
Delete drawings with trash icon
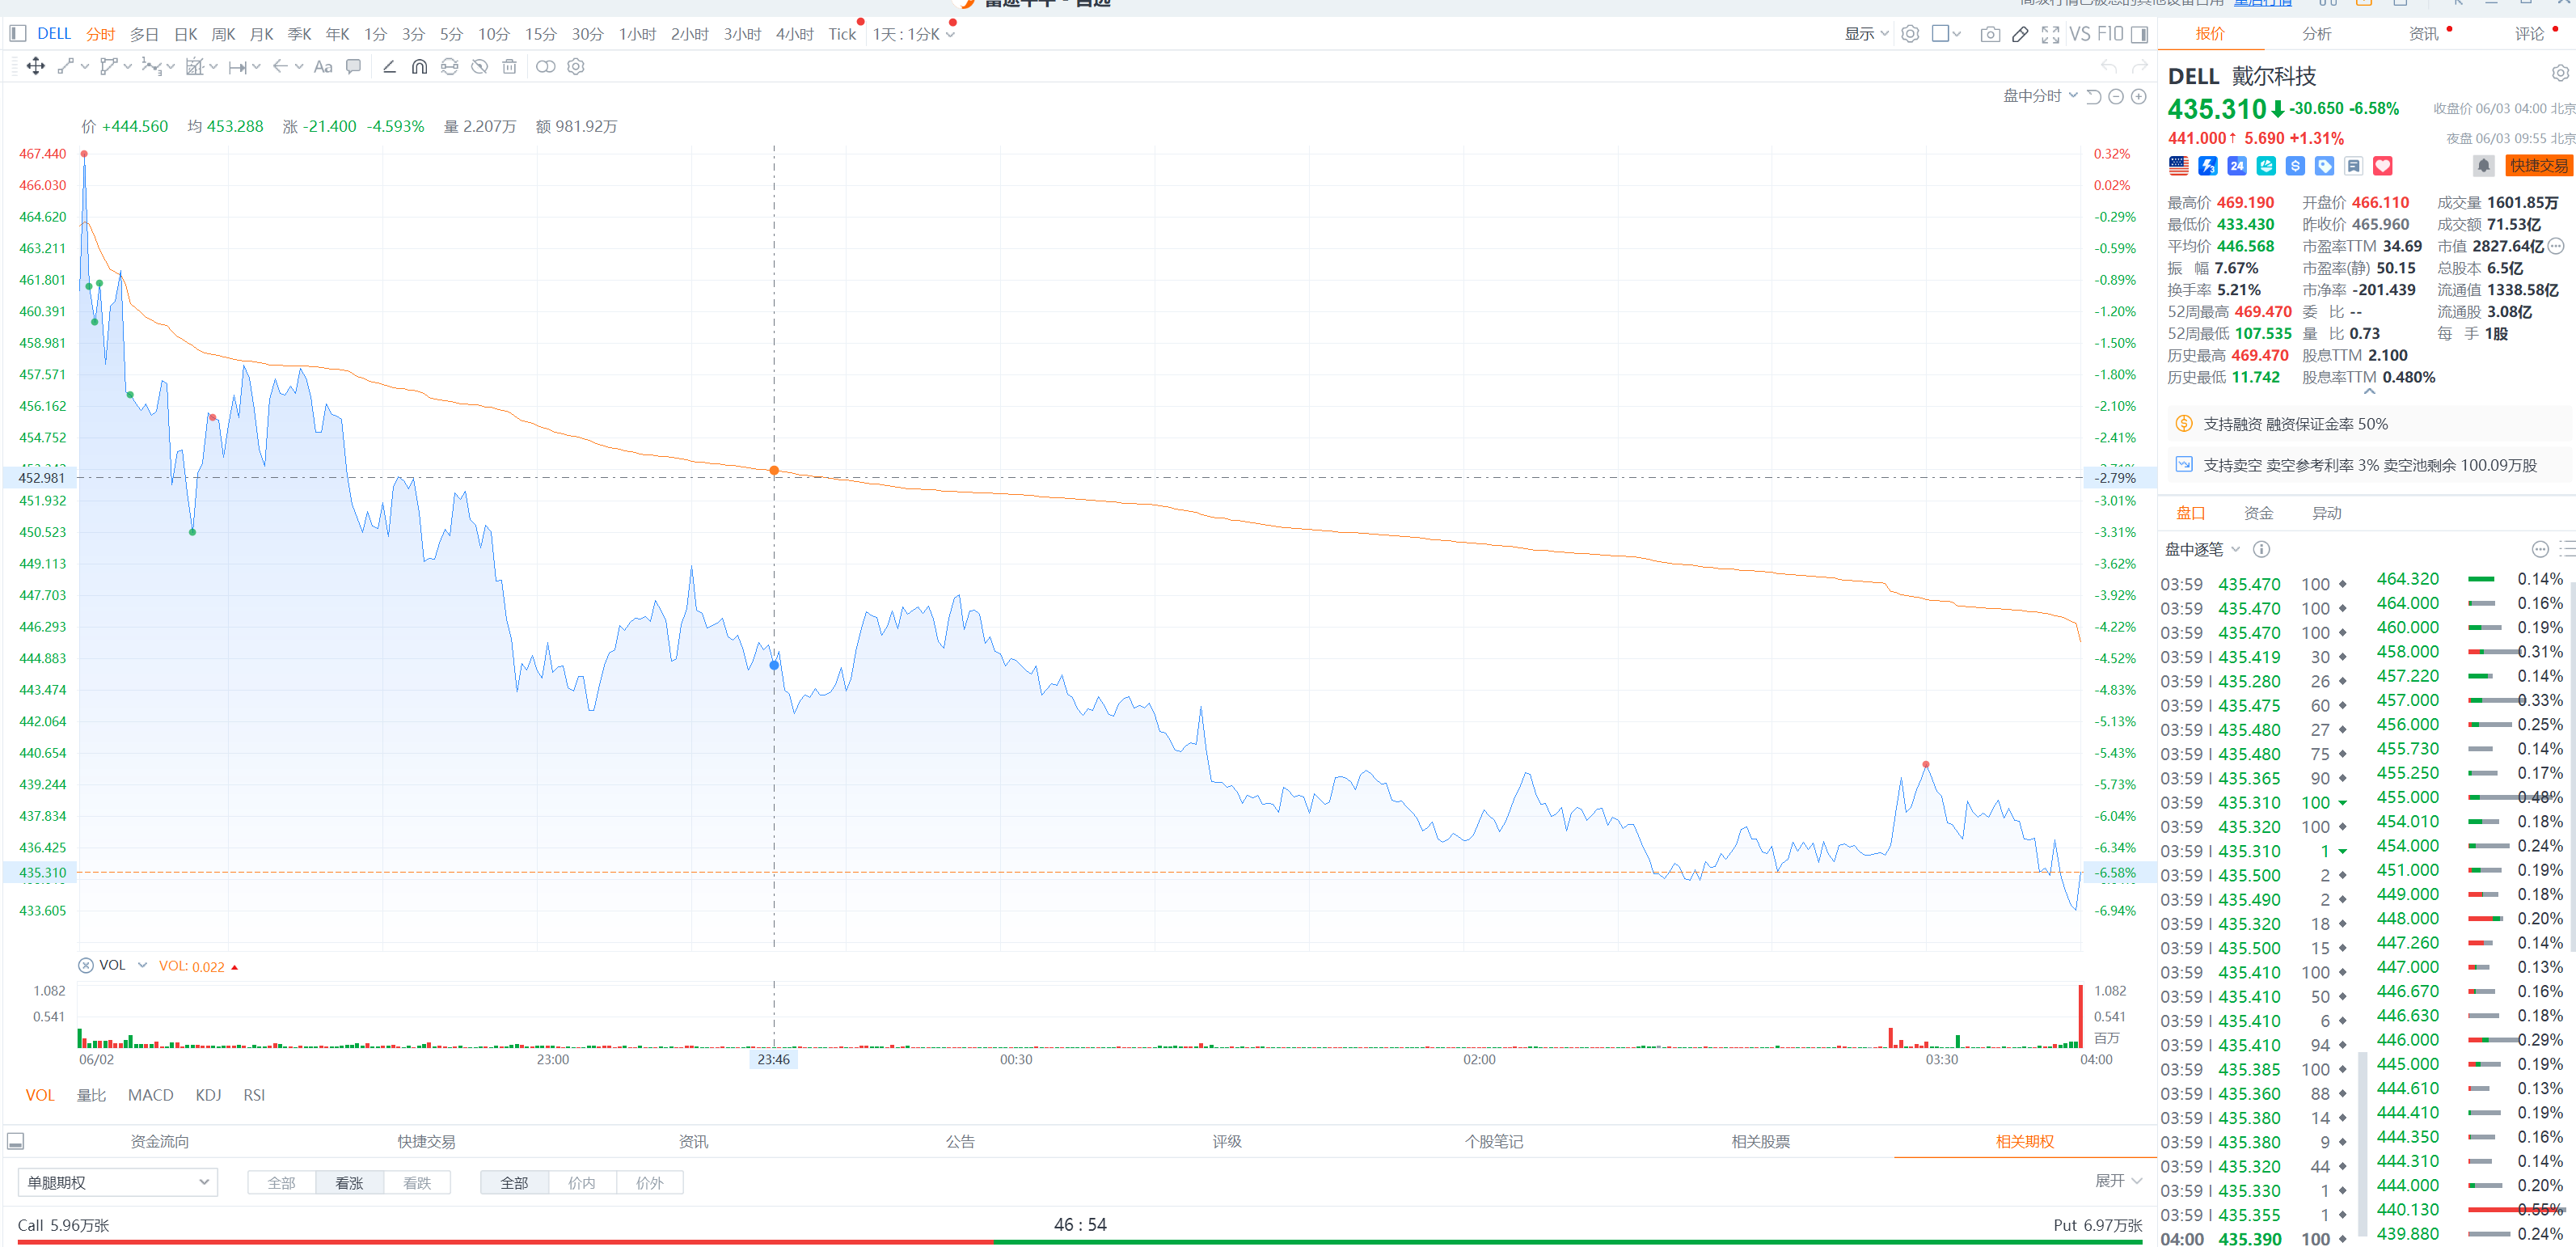(510, 67)
